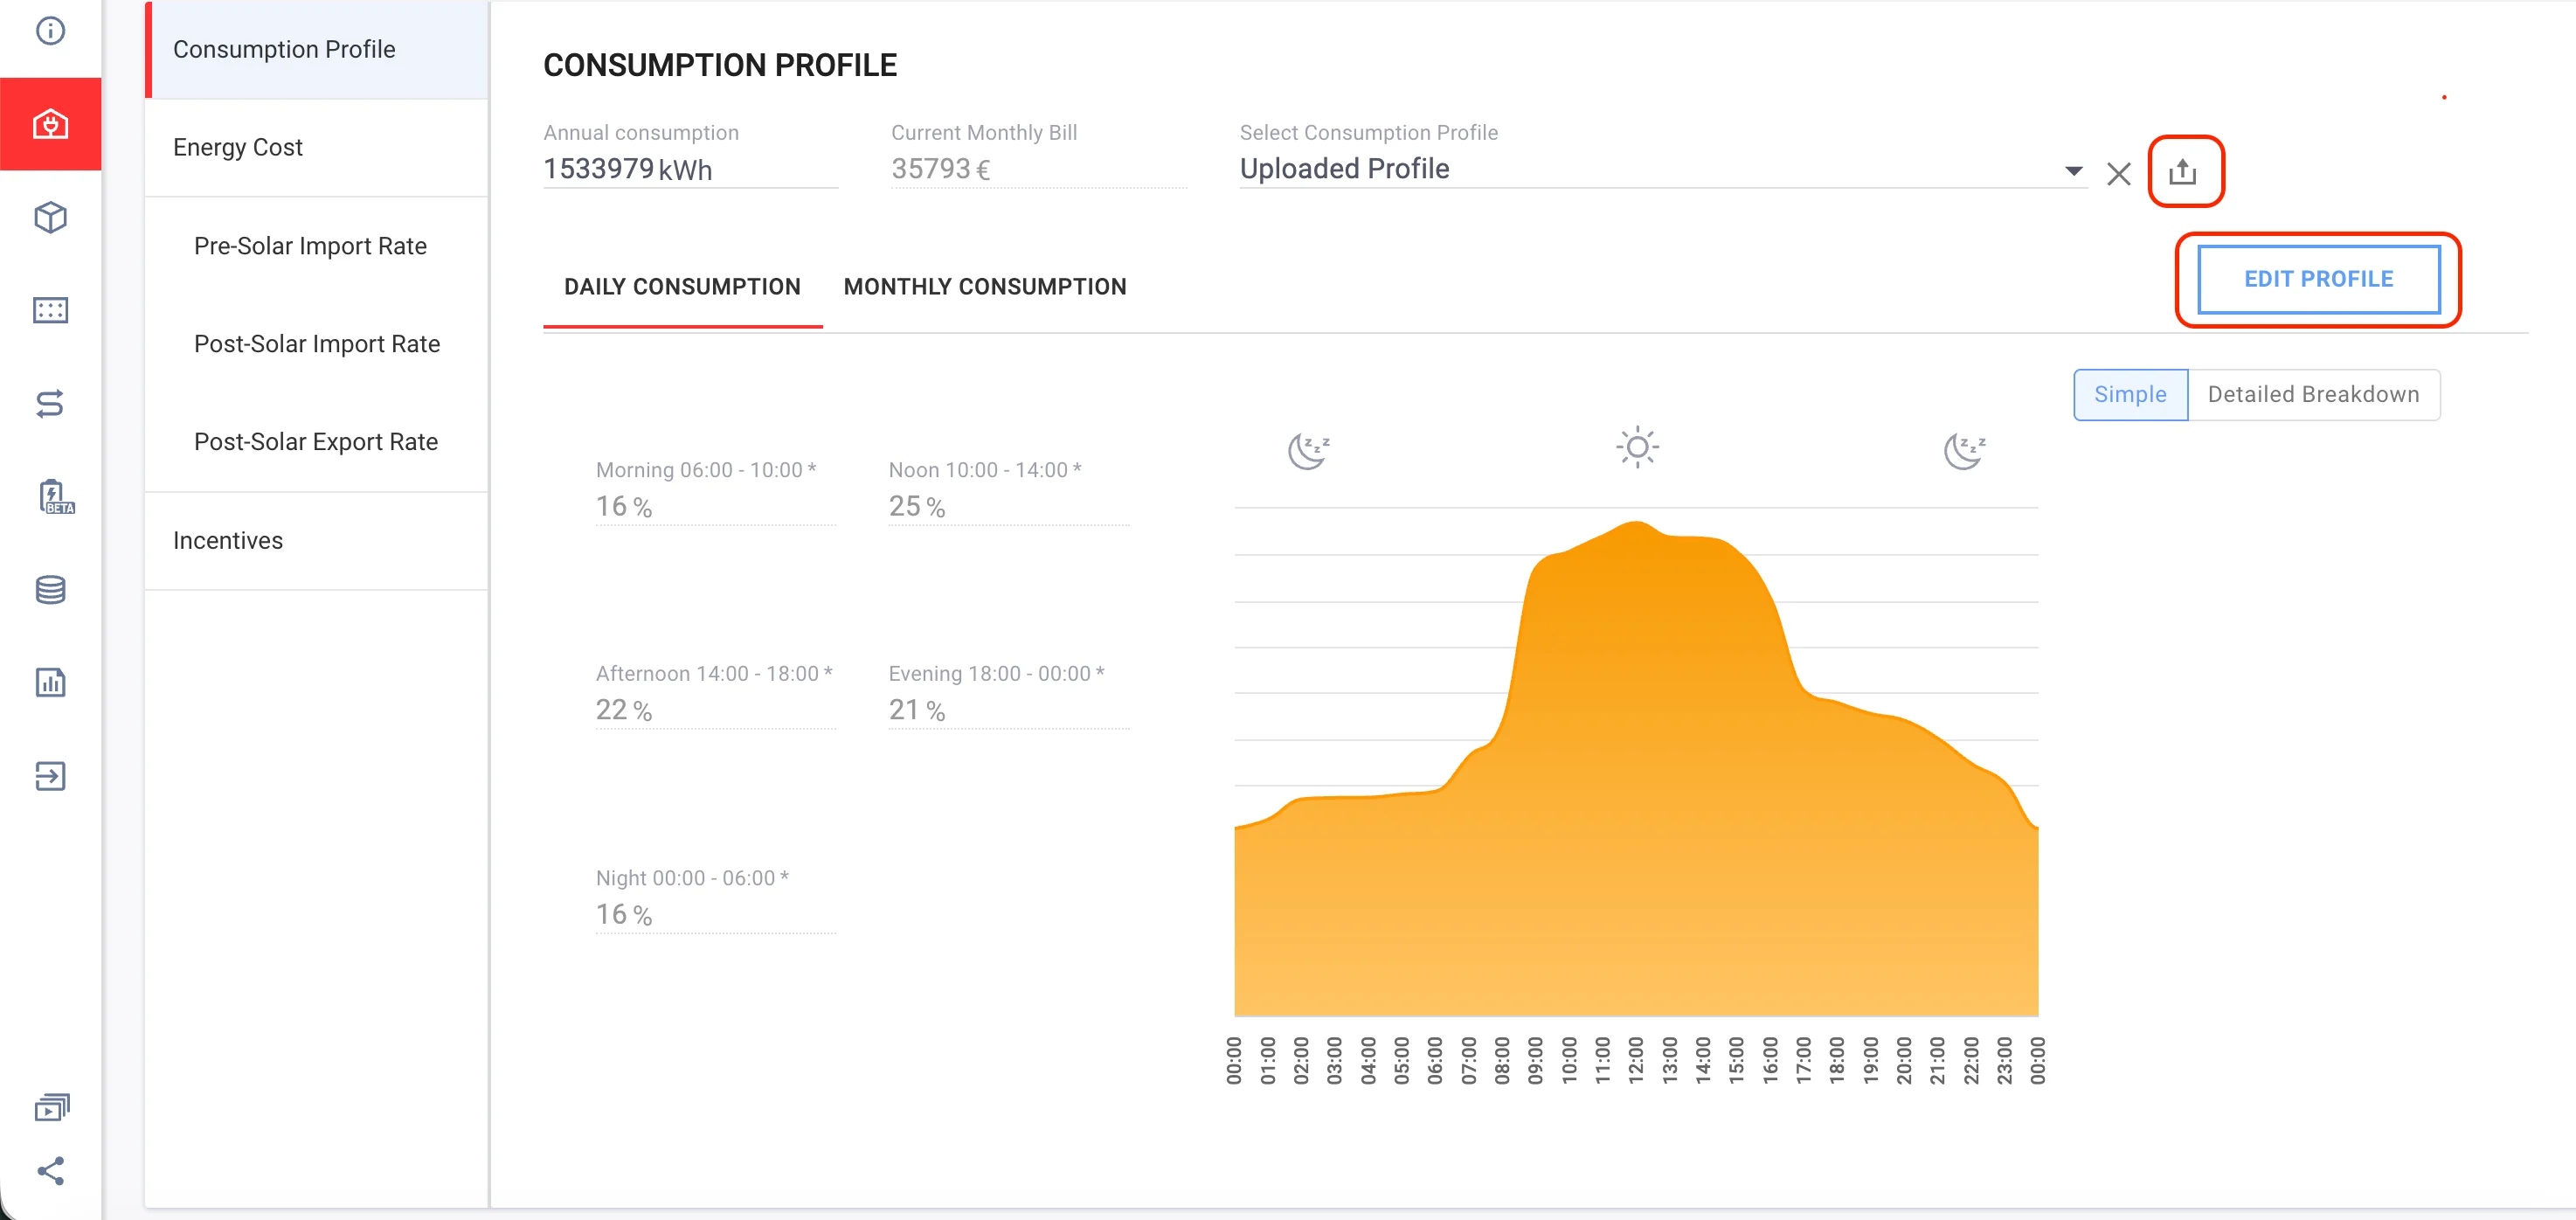Click the CONSUMPTION PROFILE heading
2576x1220 pixels.
coord(720,65)
